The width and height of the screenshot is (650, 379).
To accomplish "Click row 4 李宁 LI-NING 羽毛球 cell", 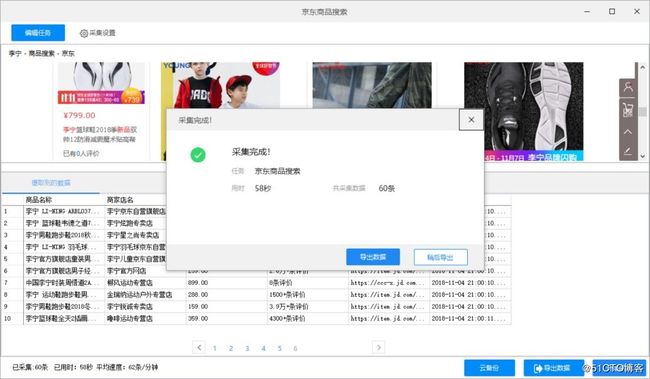I will pos(63,247).
